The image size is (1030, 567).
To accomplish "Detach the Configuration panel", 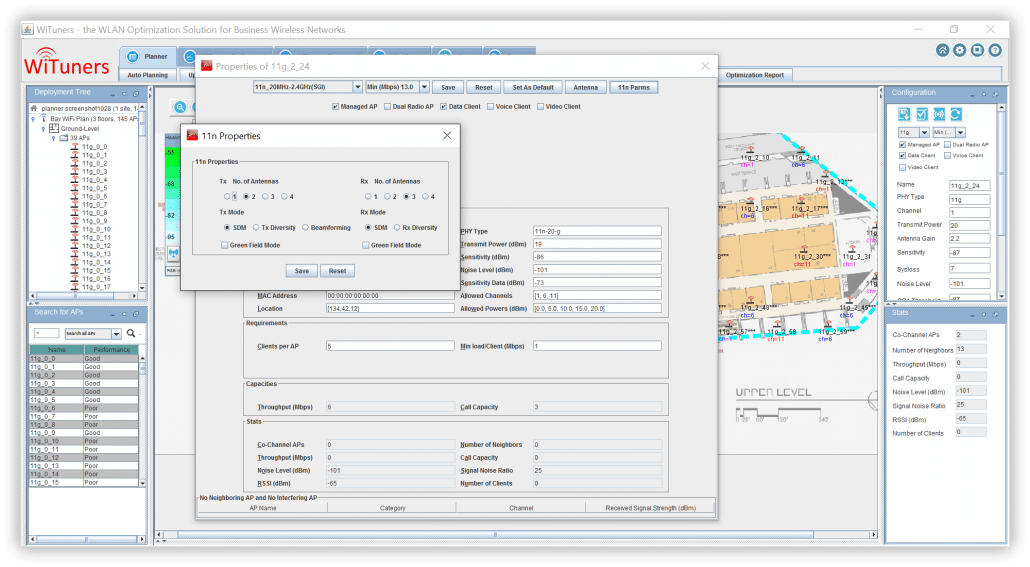I will [996, 94].
